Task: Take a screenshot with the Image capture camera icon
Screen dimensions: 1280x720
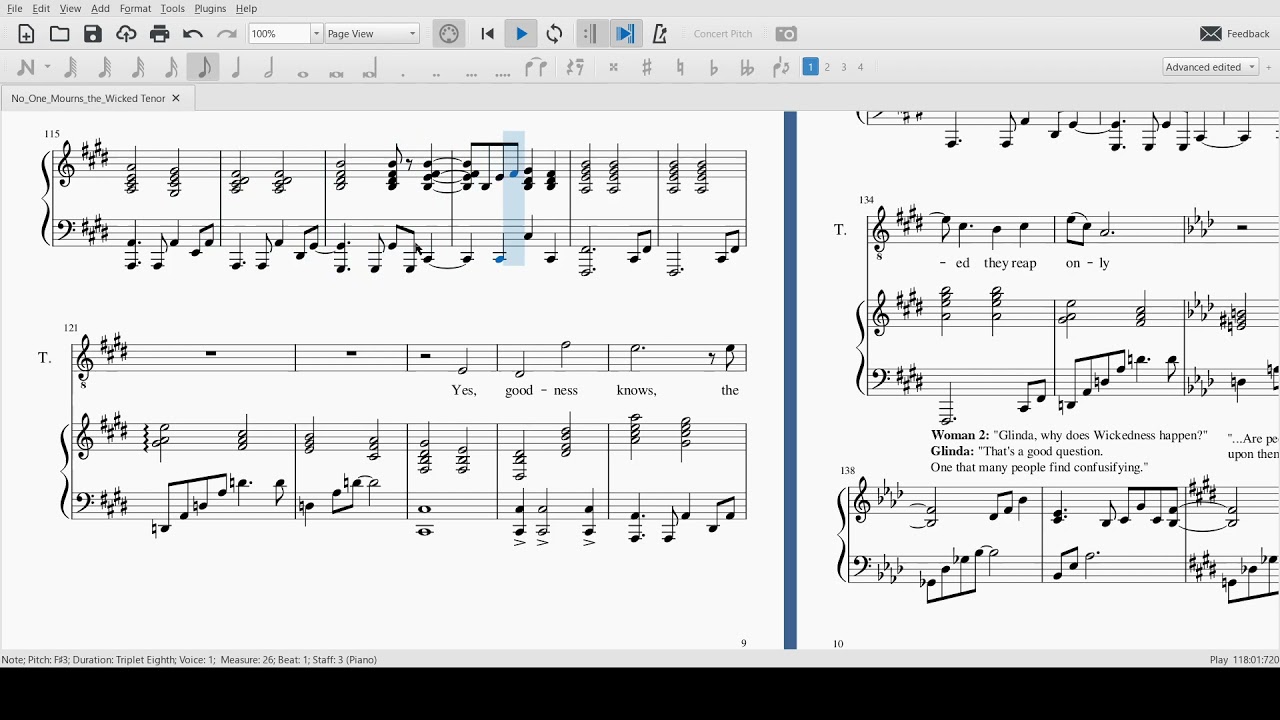Action: pyautogui.click(x=787, y=34)
